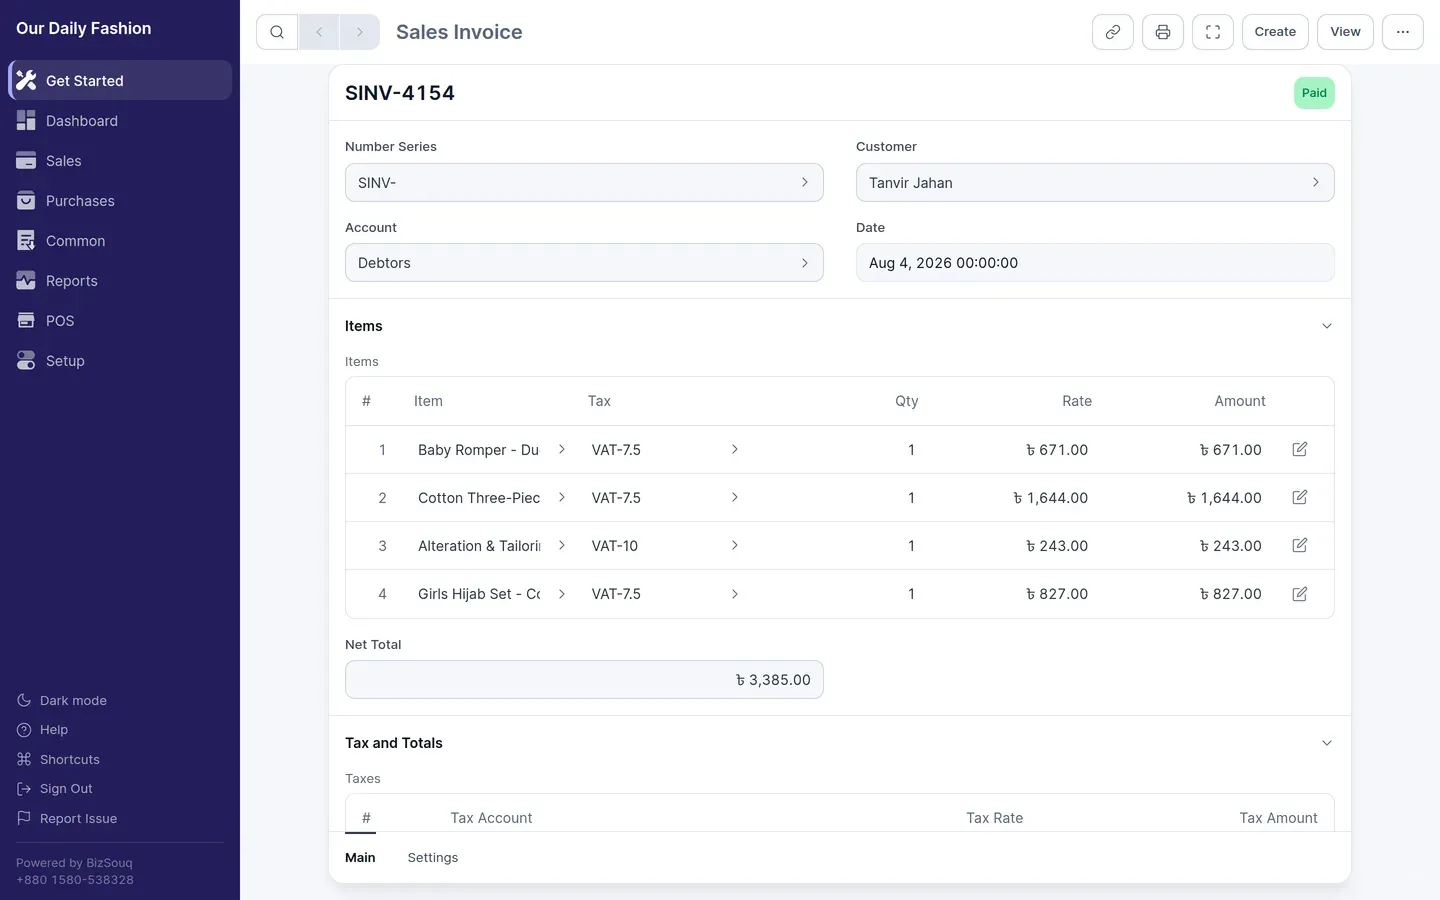This screenshot has height=900, width=1440.
Task: Toggle fullscreen view icon
Action: tap(1213, 32)
